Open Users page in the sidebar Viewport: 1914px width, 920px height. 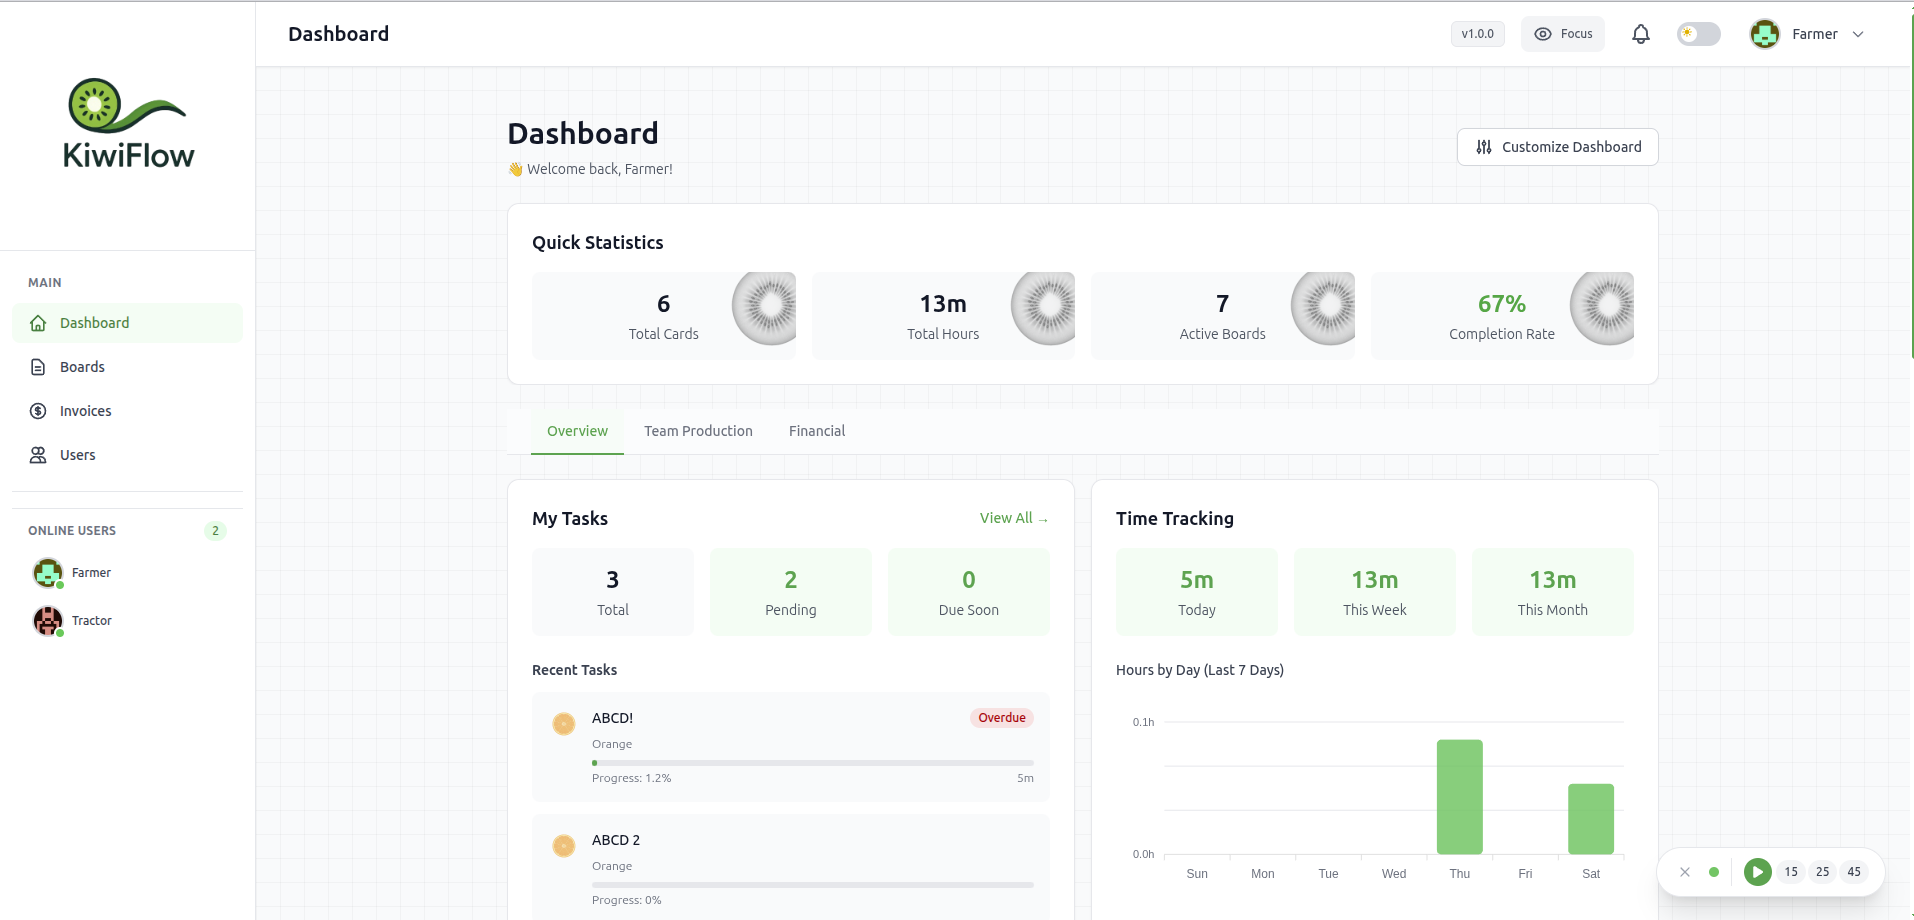[77, 455]
